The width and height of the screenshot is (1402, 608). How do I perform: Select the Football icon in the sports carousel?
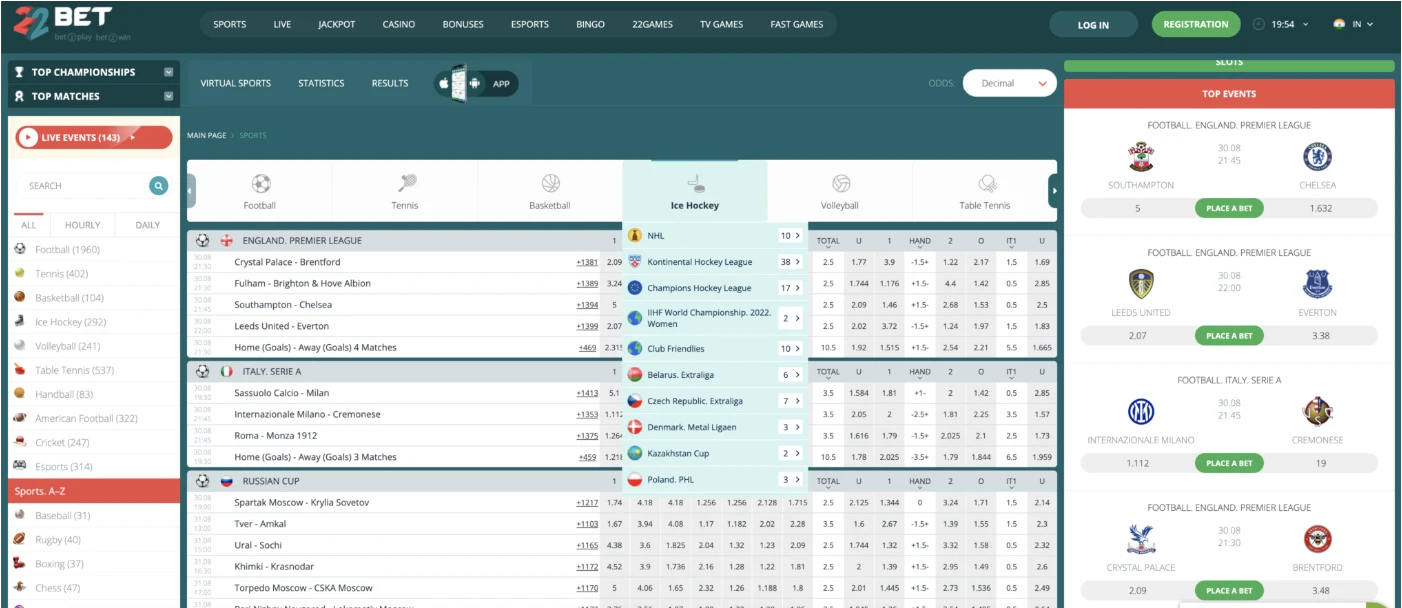(260, 184)
